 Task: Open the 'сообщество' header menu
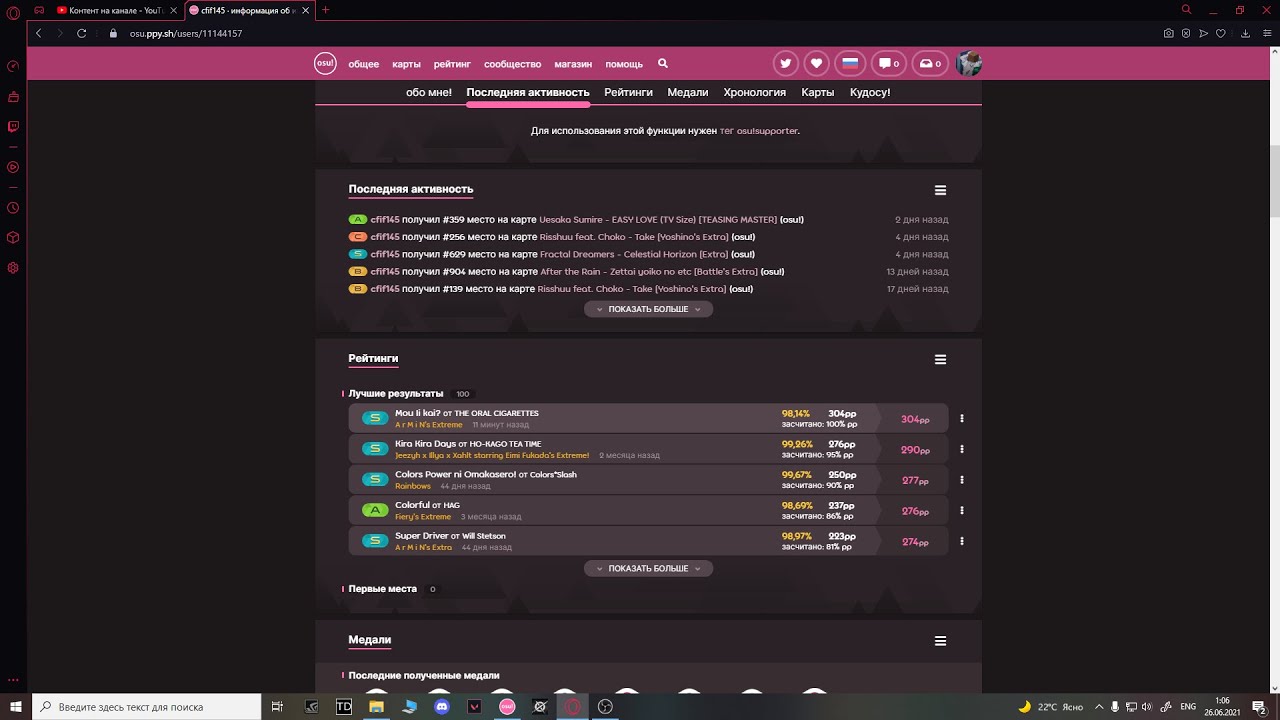tap(512, 64)
